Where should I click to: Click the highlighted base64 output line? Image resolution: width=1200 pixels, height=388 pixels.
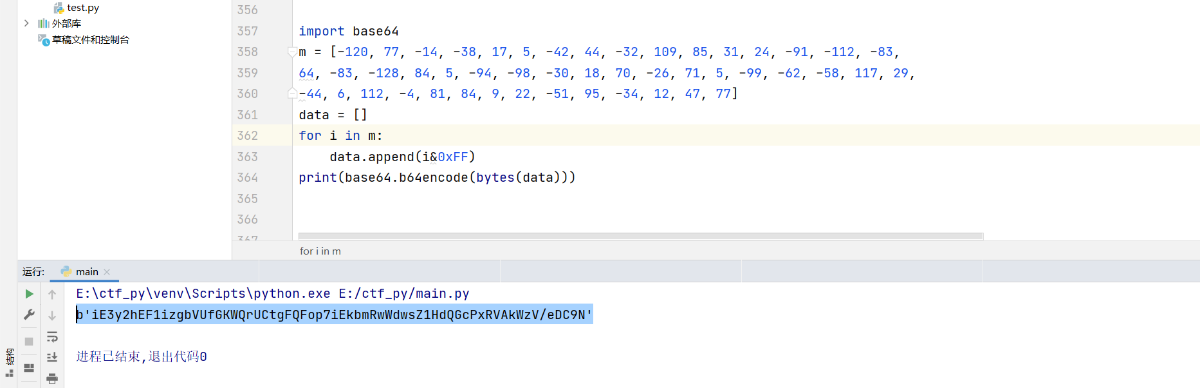(335, 315)
